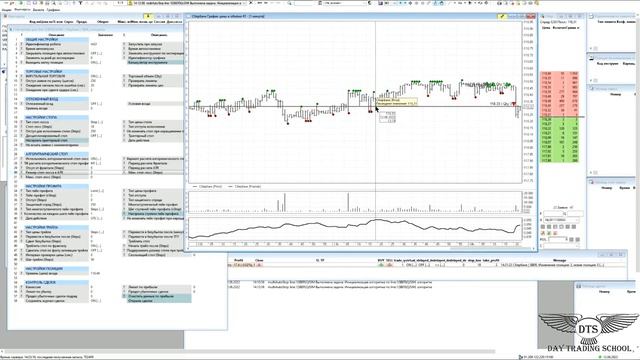Click the Настроить трейлинг стоп button cell
The width and height of the screenshot is (640, 360).
click(x=56, y=140)
